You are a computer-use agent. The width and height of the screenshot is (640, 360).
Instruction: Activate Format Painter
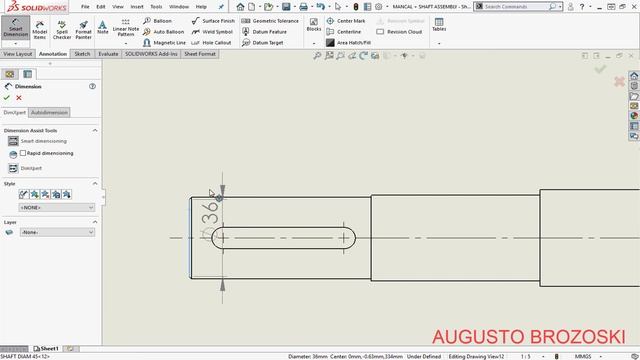(83, 29)
